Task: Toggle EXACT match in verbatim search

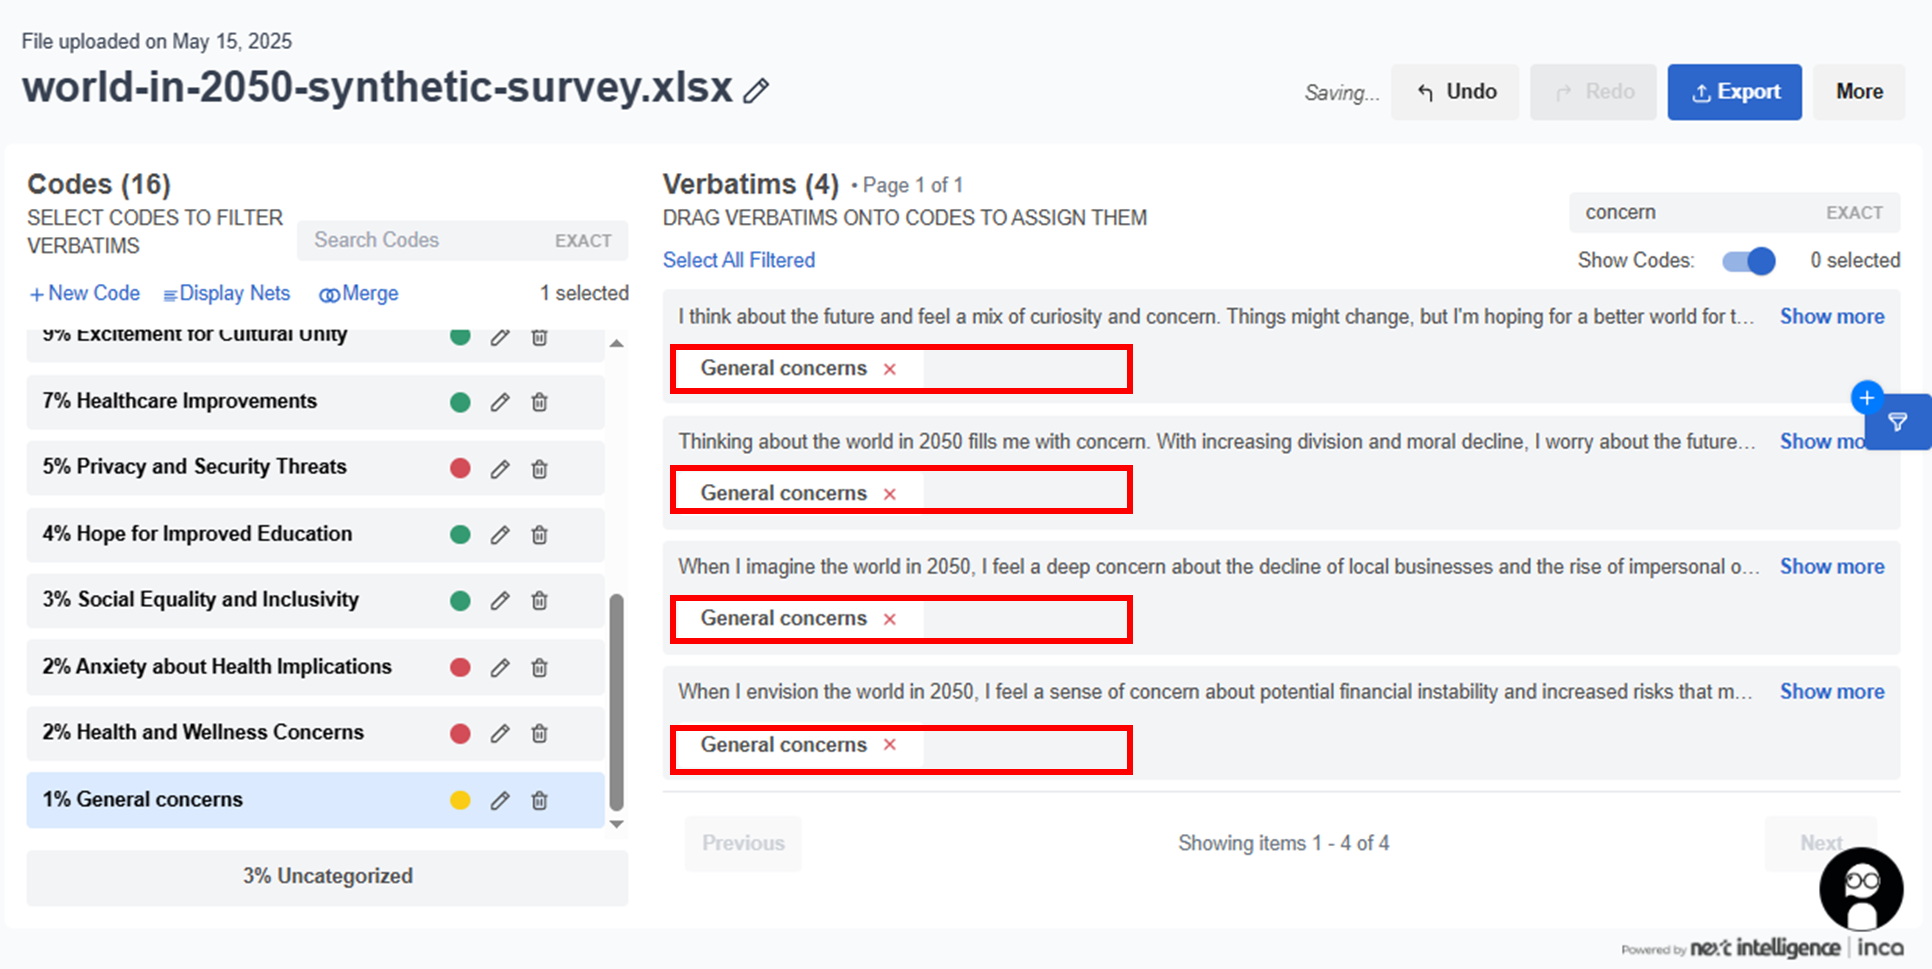Action: [1854, 213]
